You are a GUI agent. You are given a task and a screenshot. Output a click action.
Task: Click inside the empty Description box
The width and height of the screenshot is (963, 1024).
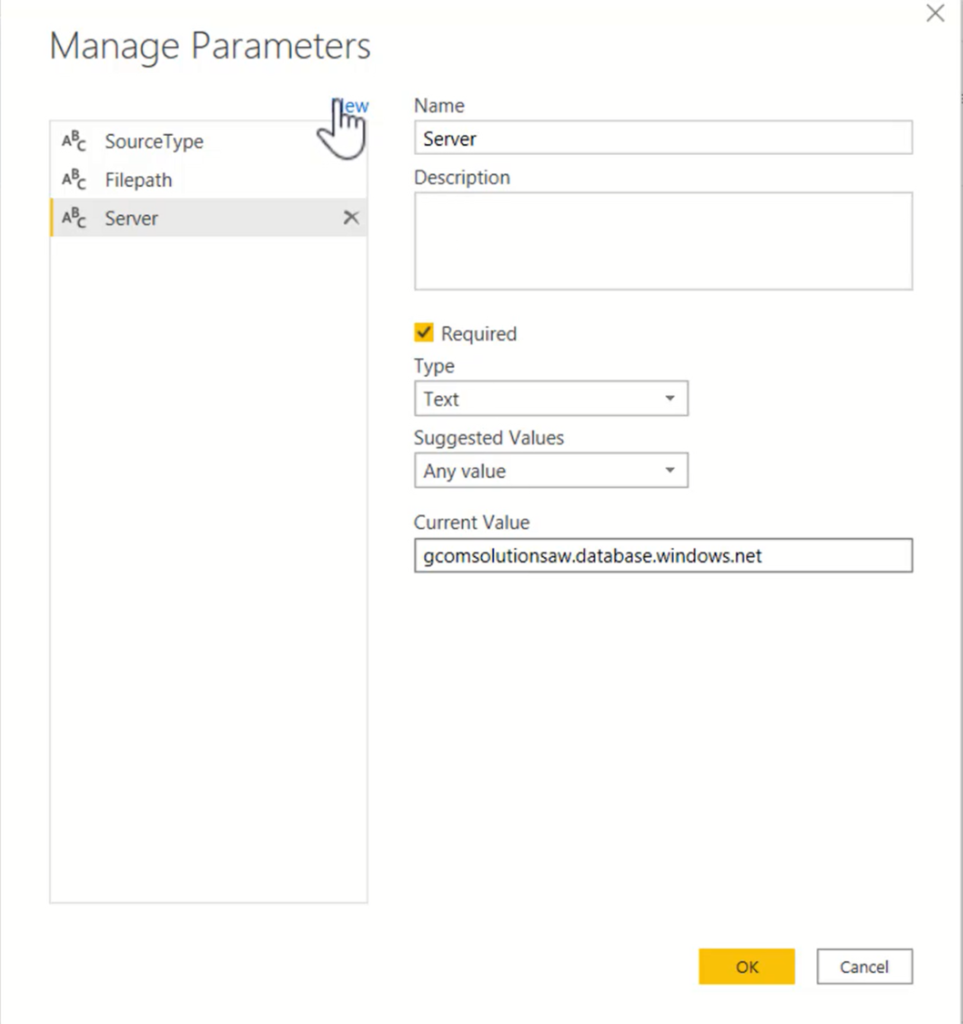click(663, 240)
